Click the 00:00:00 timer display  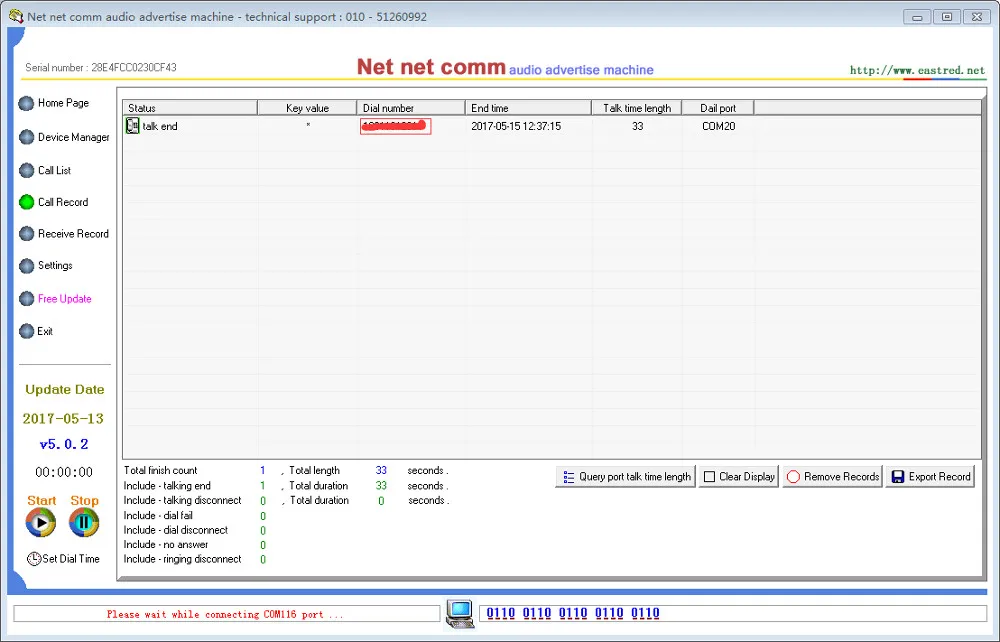coord(64,472)
